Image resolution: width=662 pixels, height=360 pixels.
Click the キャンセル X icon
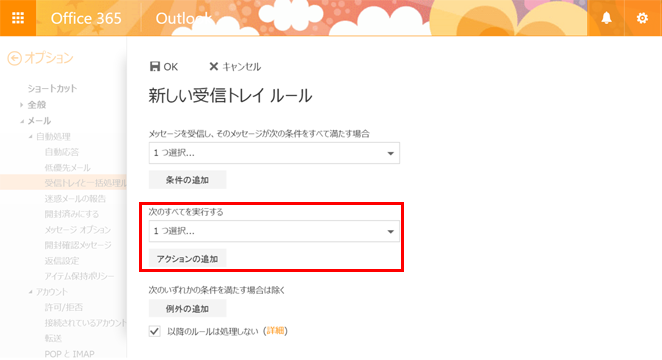point(214,66)
